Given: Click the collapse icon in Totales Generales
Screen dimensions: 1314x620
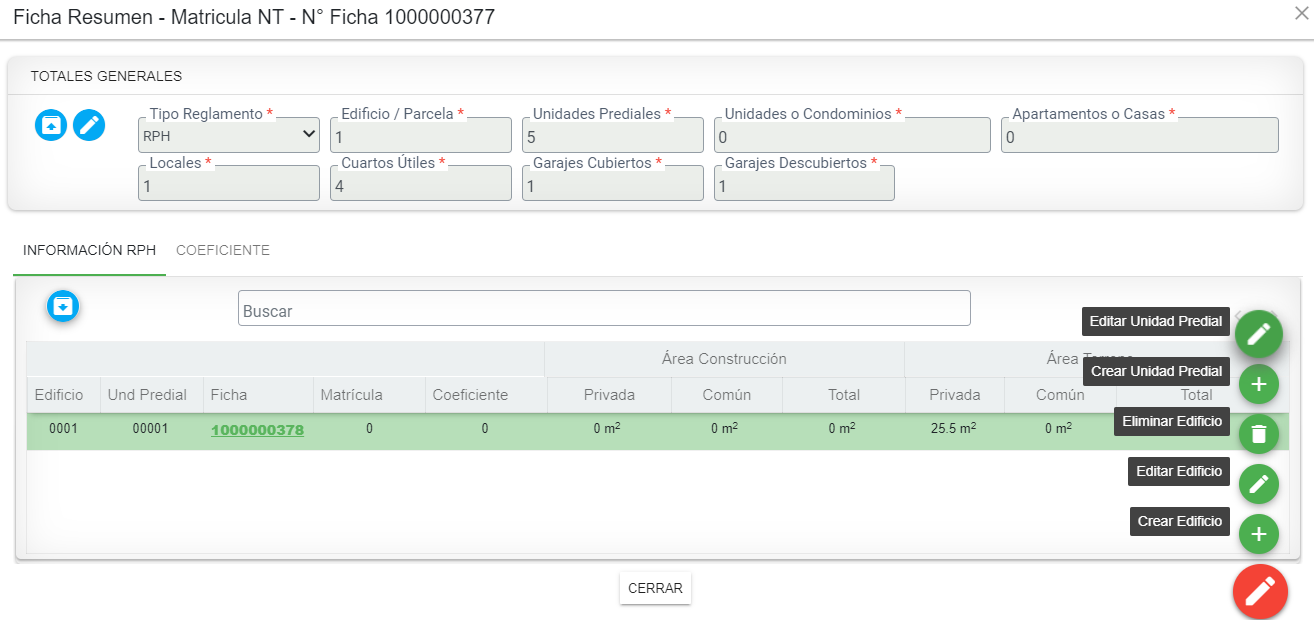Looking at the screenshot, I should (51, 125).
